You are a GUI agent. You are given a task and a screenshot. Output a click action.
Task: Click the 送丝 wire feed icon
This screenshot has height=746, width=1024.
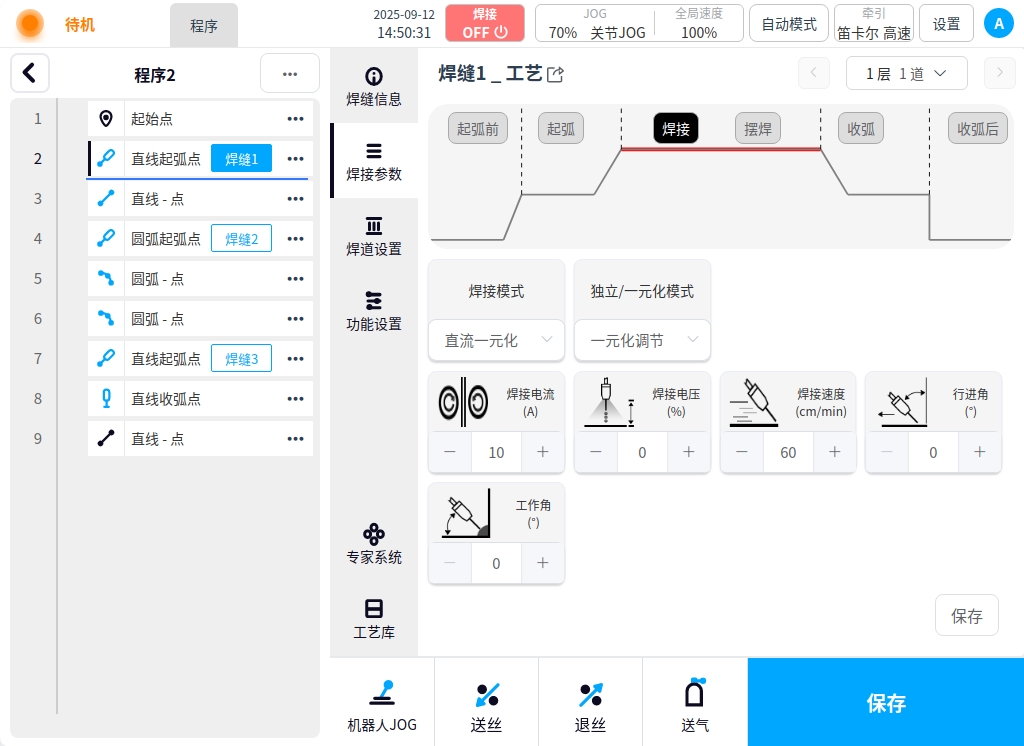click(x=486, y=703)
